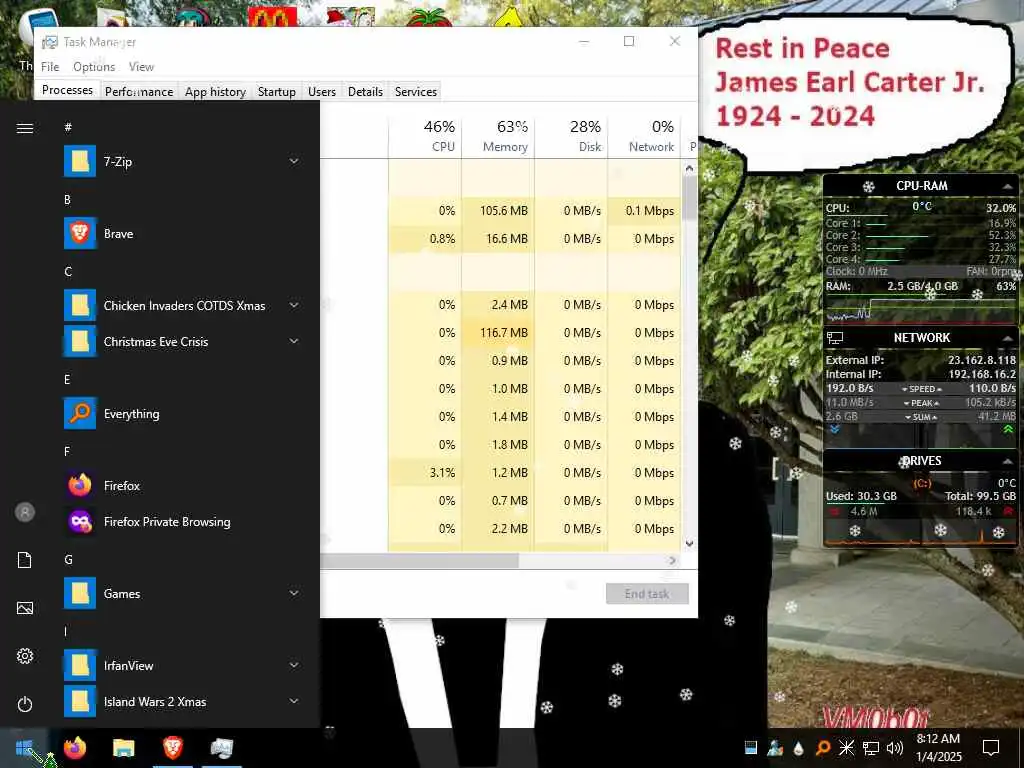The width and height of the screenshot is (1024, 768).
Task: Jump to letter B section header
Action: pyautogui.click(x=67, y=199)
